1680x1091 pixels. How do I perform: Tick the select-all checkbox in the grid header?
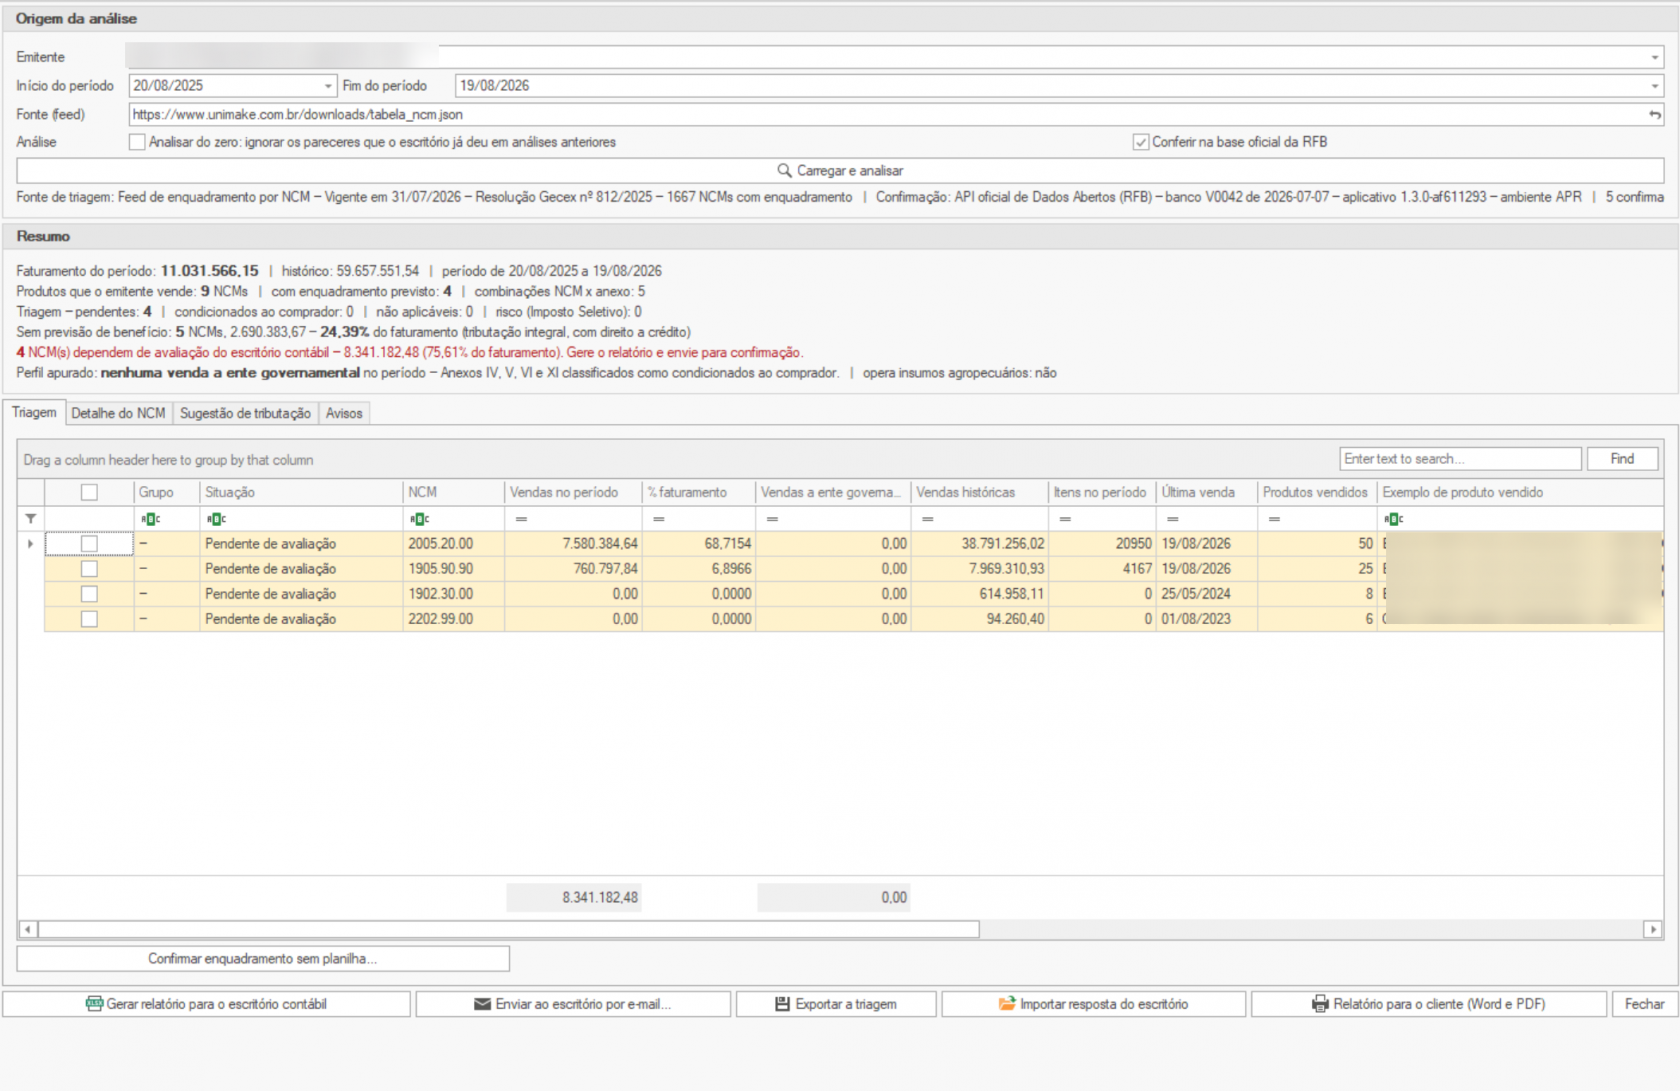(x=89, y=492)
